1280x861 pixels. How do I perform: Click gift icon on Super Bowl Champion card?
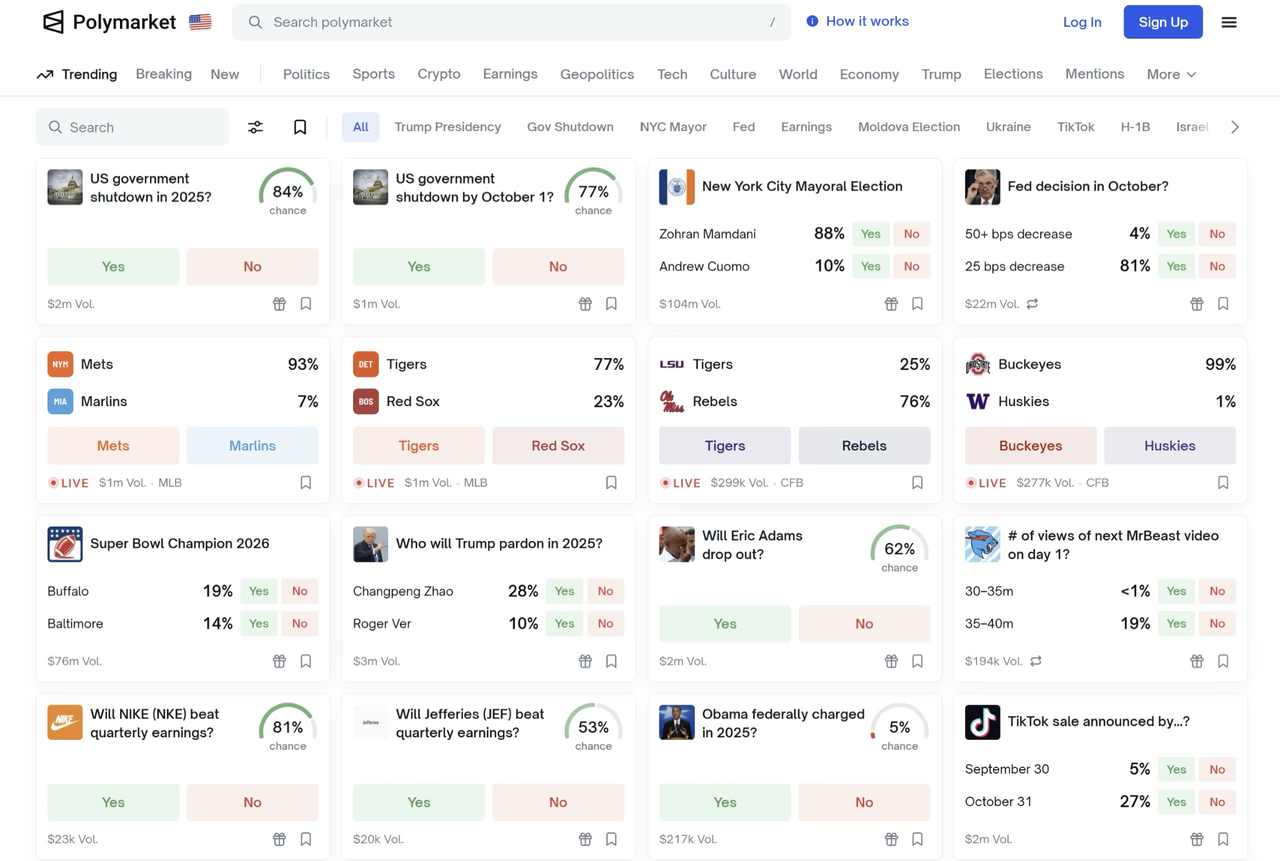280,661
